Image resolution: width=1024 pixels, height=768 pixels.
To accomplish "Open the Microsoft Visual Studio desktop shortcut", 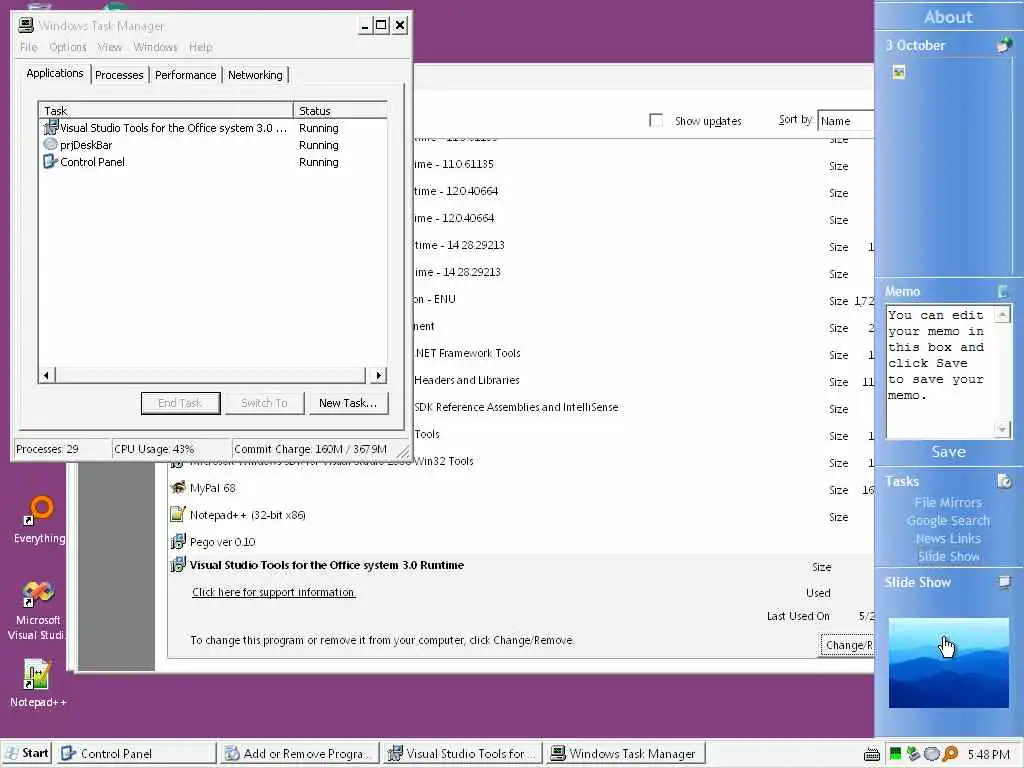I will 37,611.
